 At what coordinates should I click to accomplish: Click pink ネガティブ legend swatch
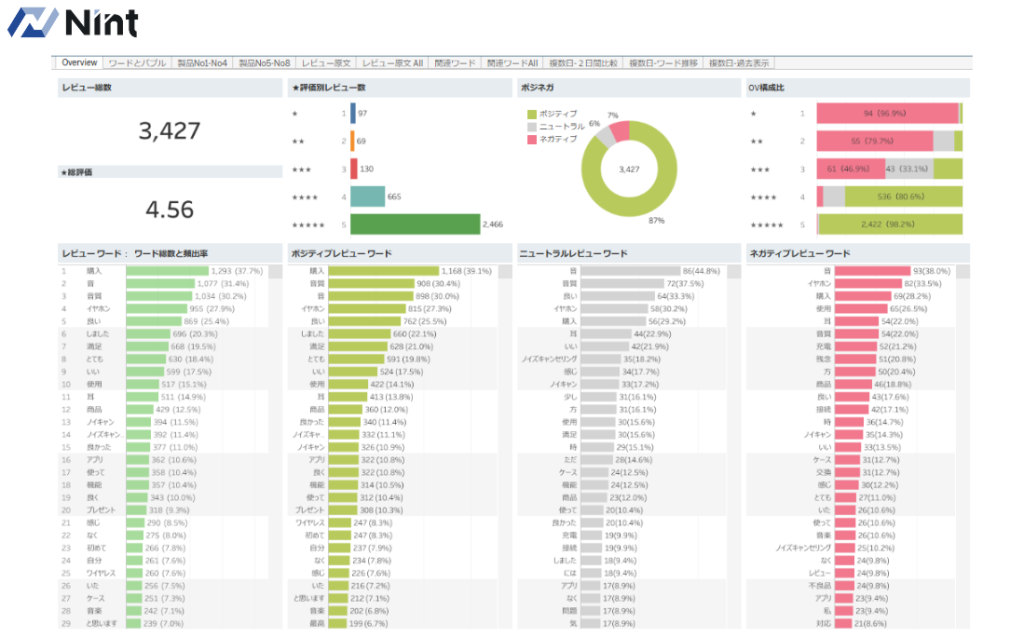pyautogui.click(x=530, y=139)
